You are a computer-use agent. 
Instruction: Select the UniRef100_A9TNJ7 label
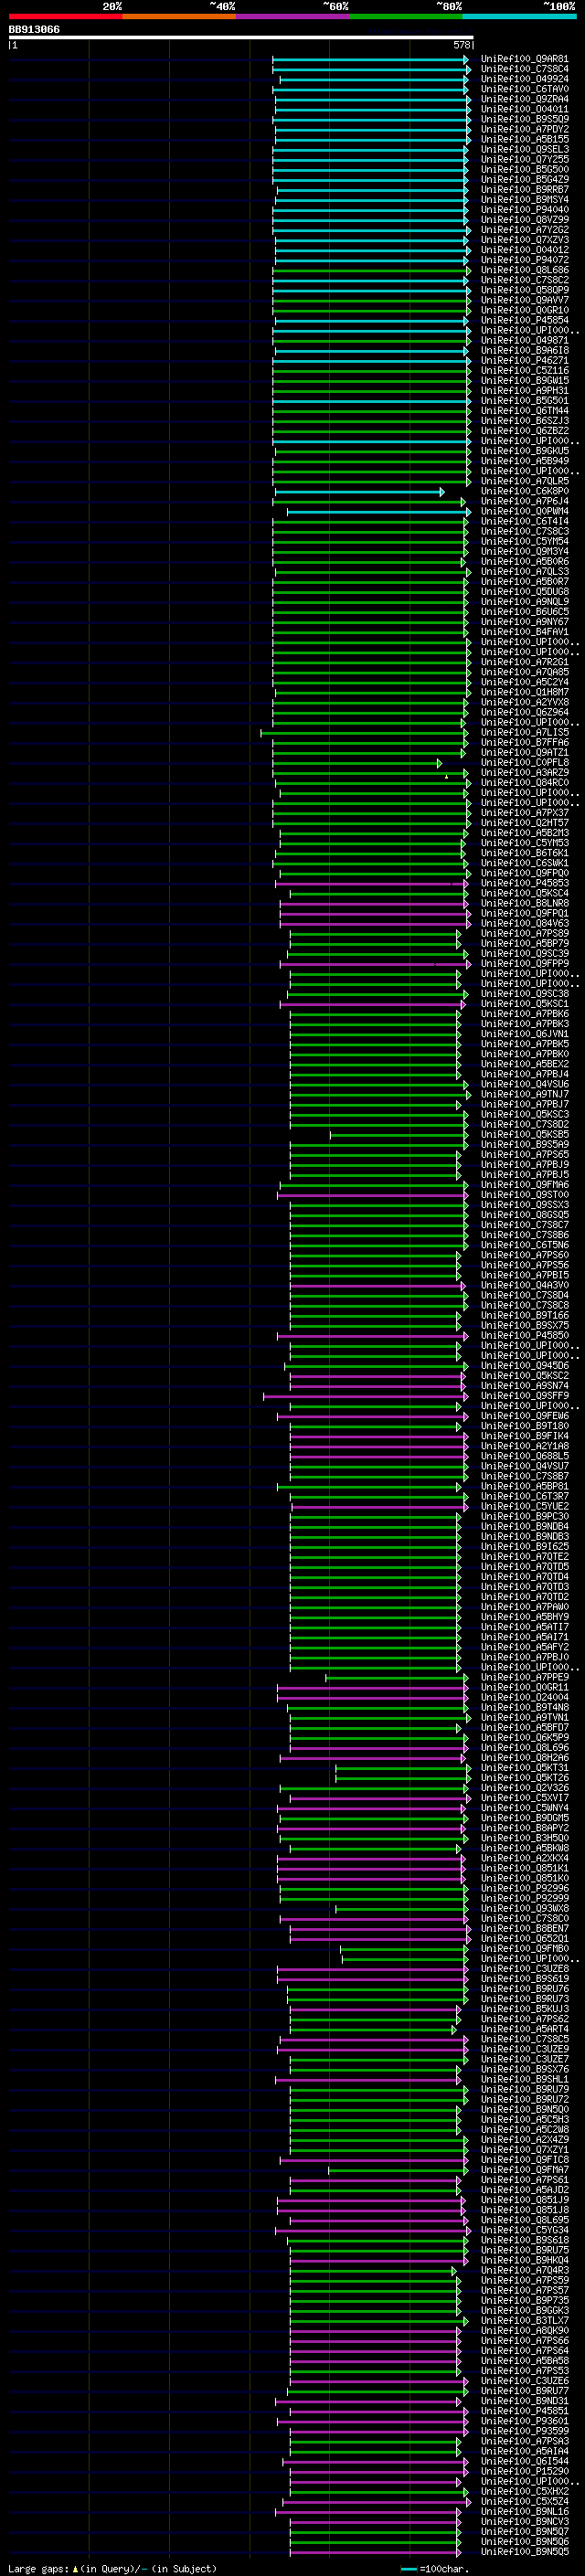[x=525, y=1094]
